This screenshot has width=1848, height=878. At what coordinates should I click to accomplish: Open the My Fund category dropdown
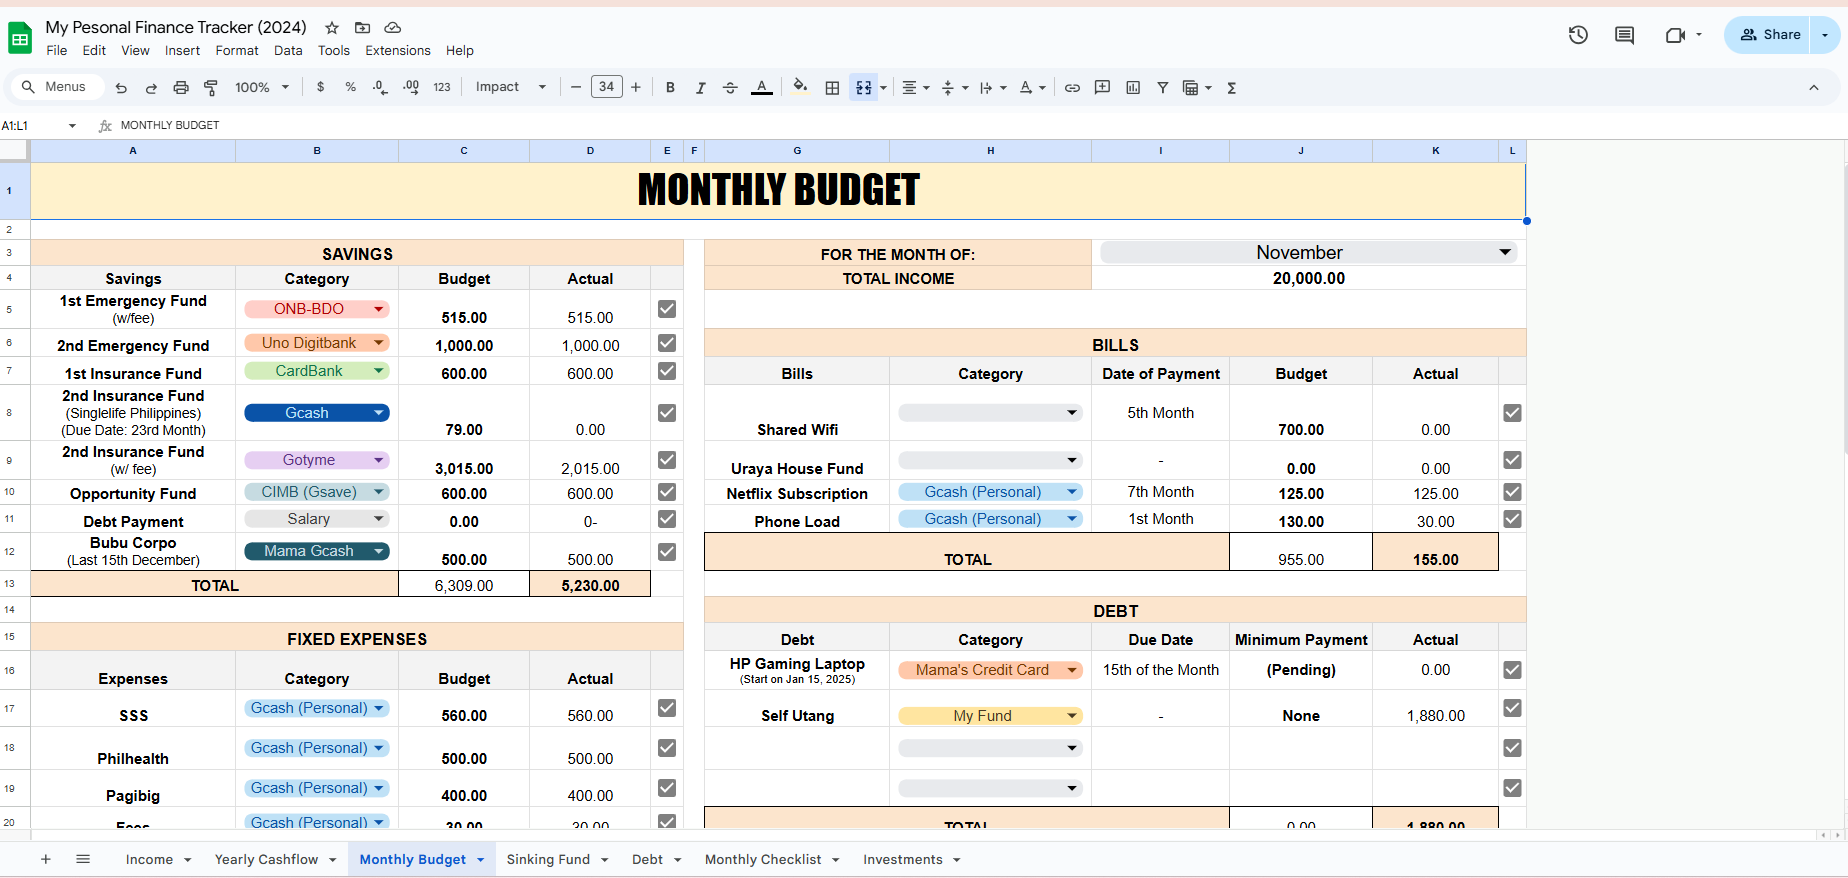click(991, 716)
